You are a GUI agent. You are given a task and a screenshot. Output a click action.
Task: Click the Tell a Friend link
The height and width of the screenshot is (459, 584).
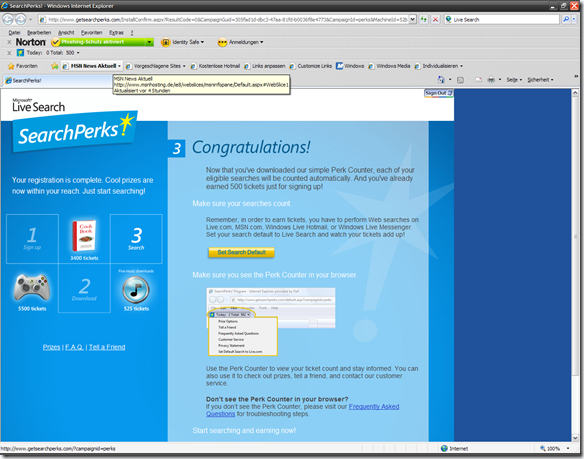coord(107,347)
